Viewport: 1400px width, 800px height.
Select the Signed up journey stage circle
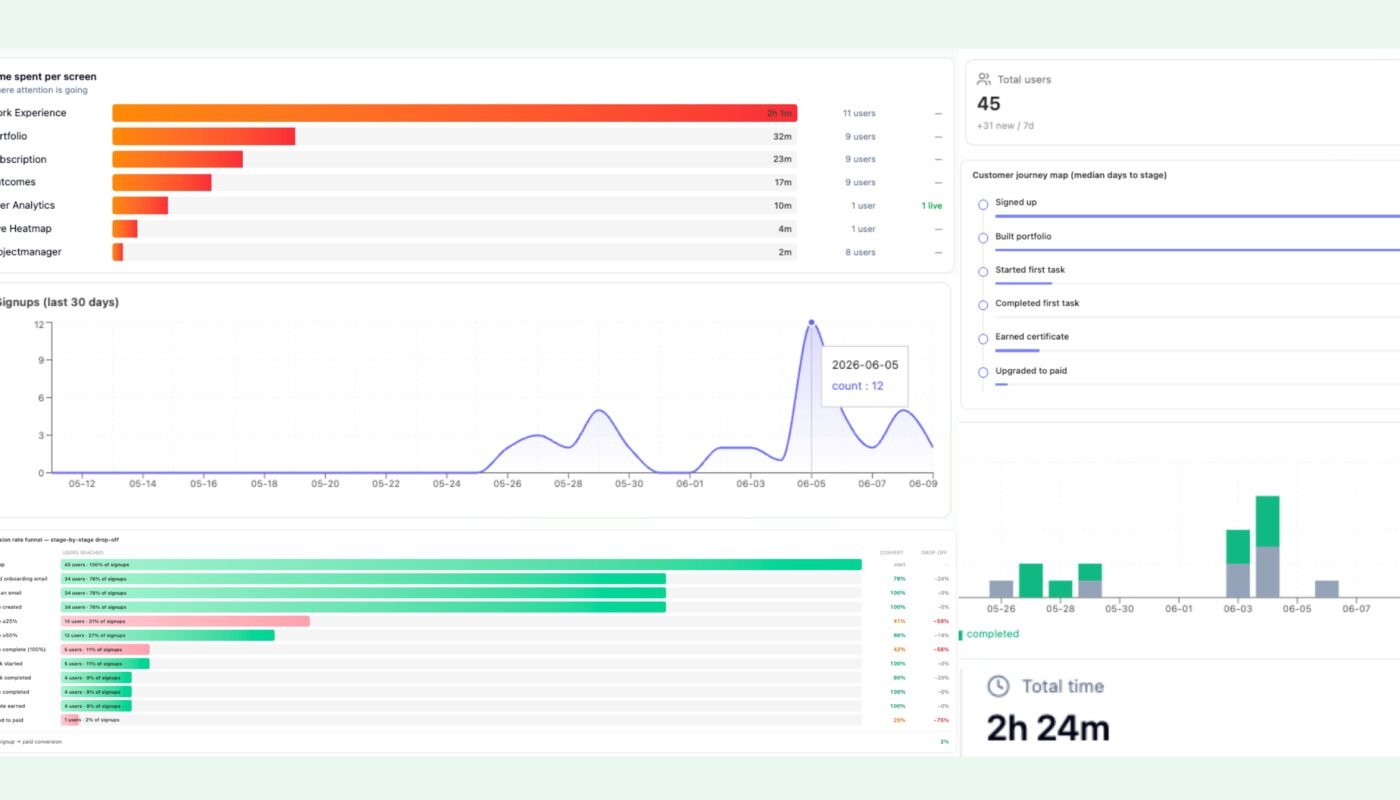click(983, 204)
